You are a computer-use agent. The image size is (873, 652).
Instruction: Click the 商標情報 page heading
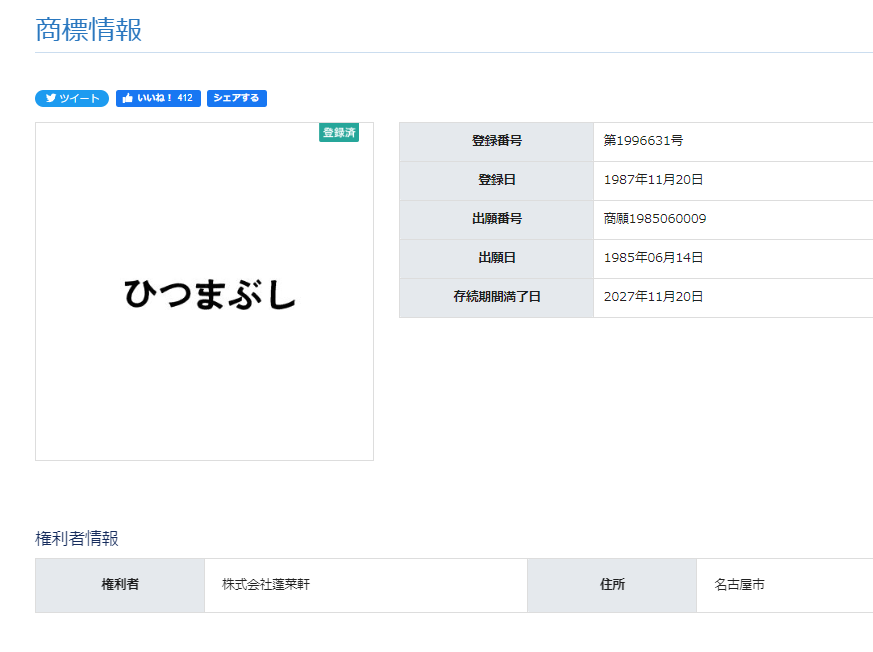[x=89, y=30]
